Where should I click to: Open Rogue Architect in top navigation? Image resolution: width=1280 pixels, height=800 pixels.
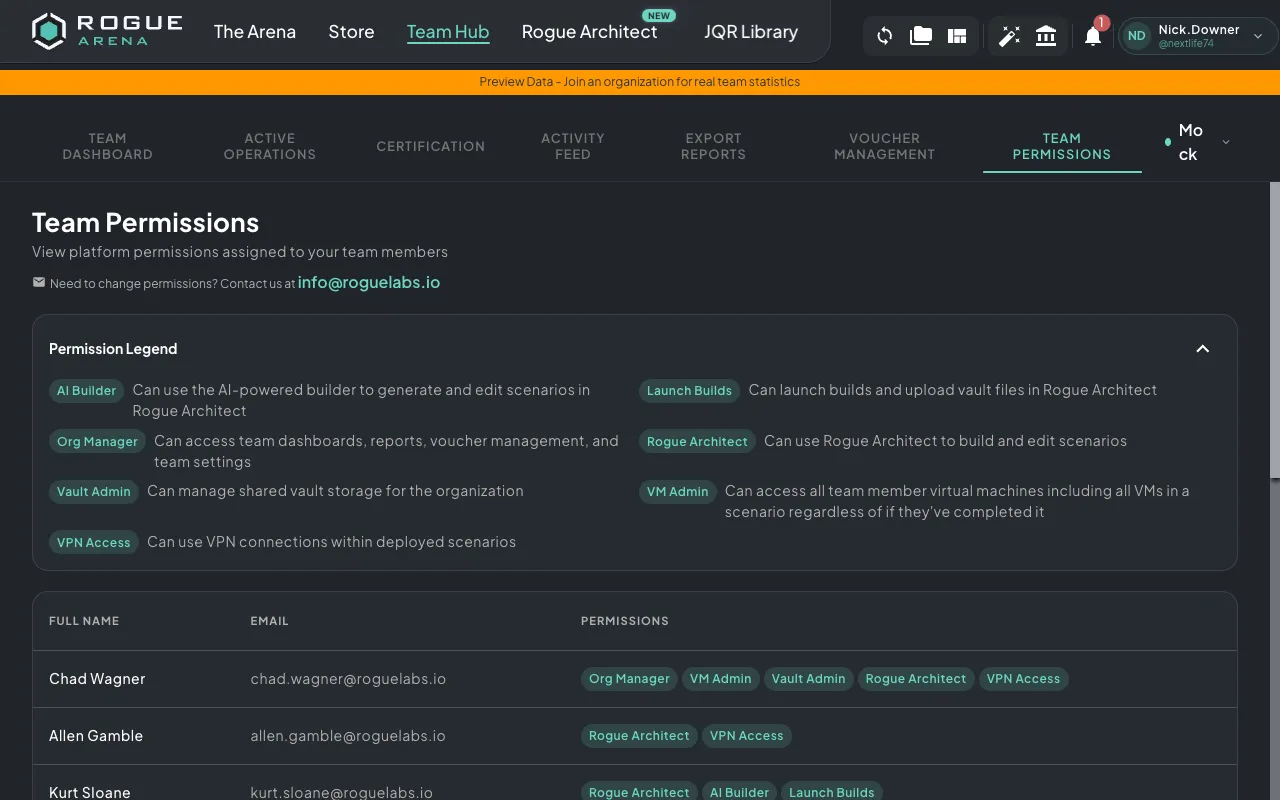click(589, 32)
